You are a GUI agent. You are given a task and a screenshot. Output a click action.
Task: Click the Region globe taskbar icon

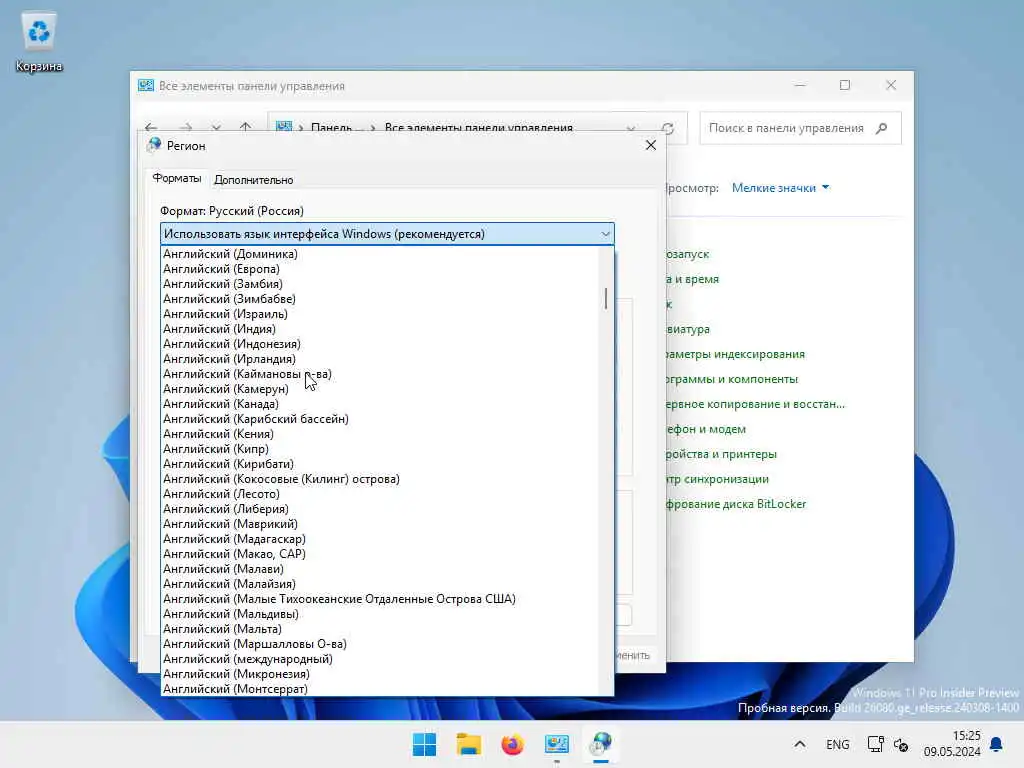coord(601,744)
